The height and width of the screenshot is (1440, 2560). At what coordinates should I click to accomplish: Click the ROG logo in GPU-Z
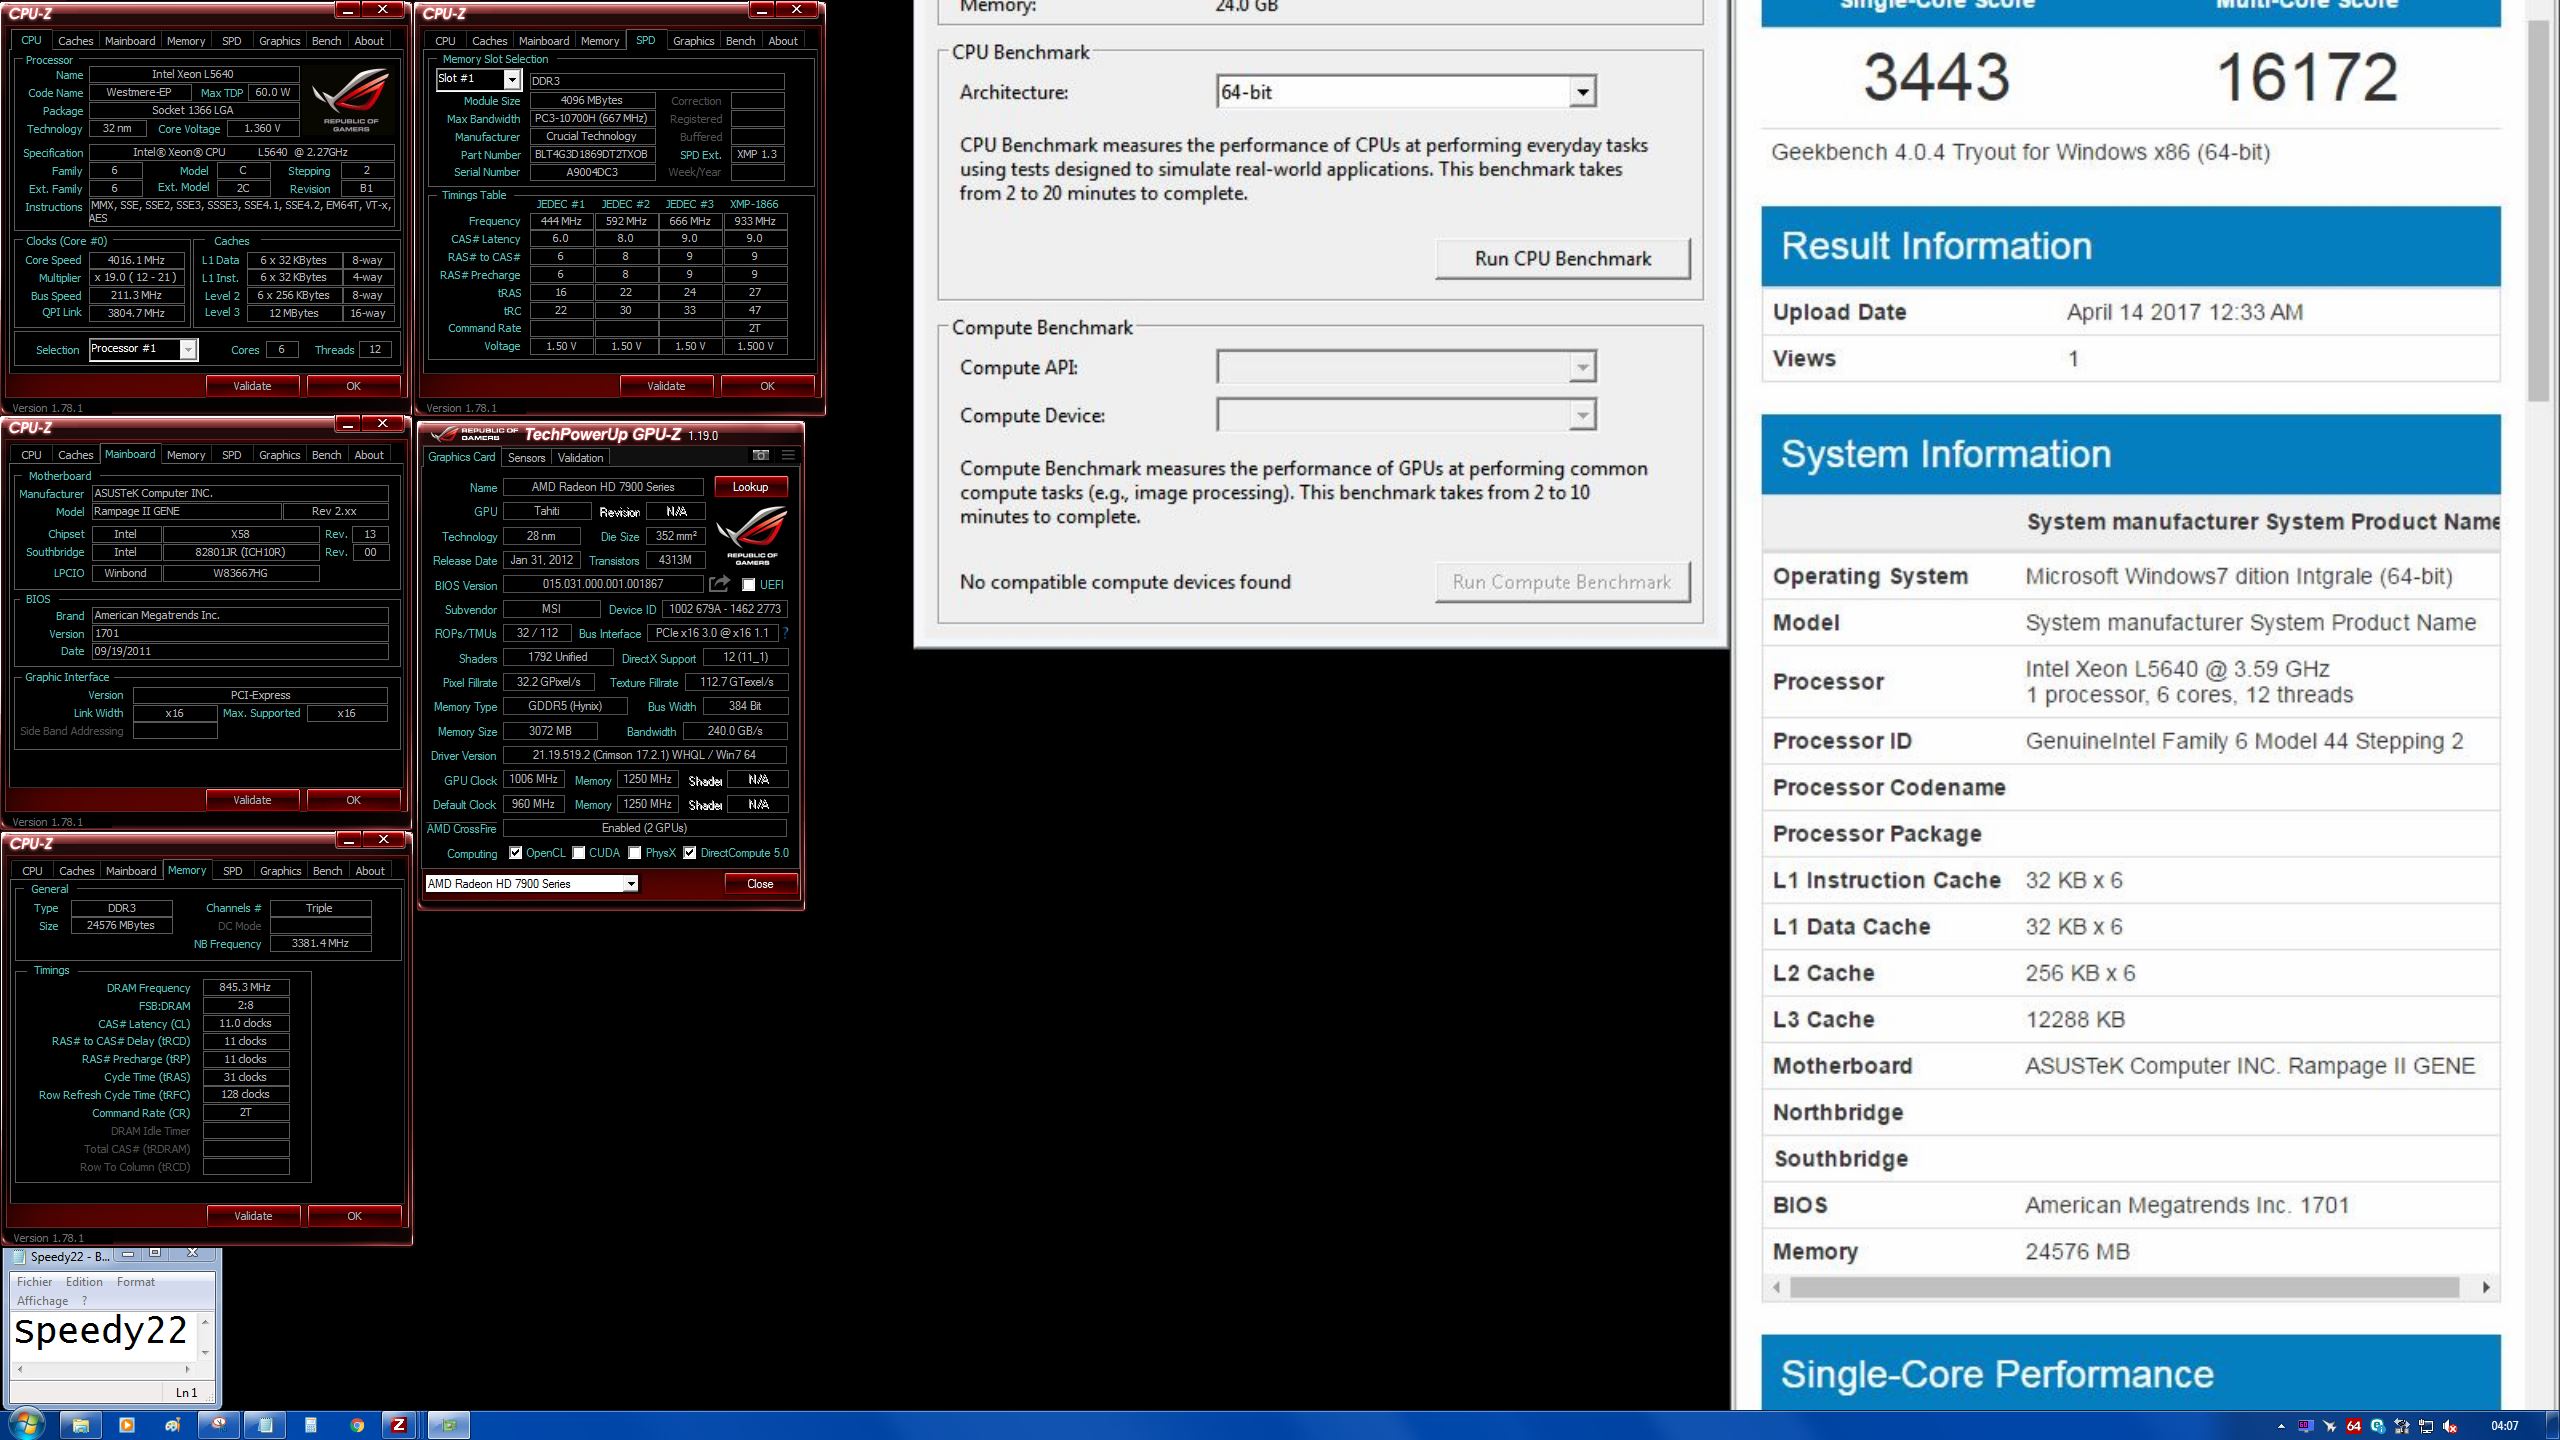(752, 535)
